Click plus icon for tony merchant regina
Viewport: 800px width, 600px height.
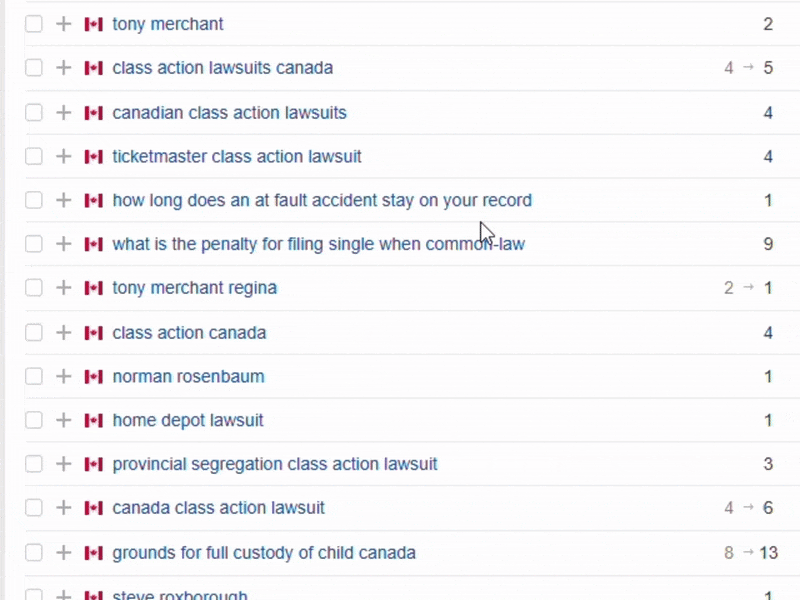63,288
